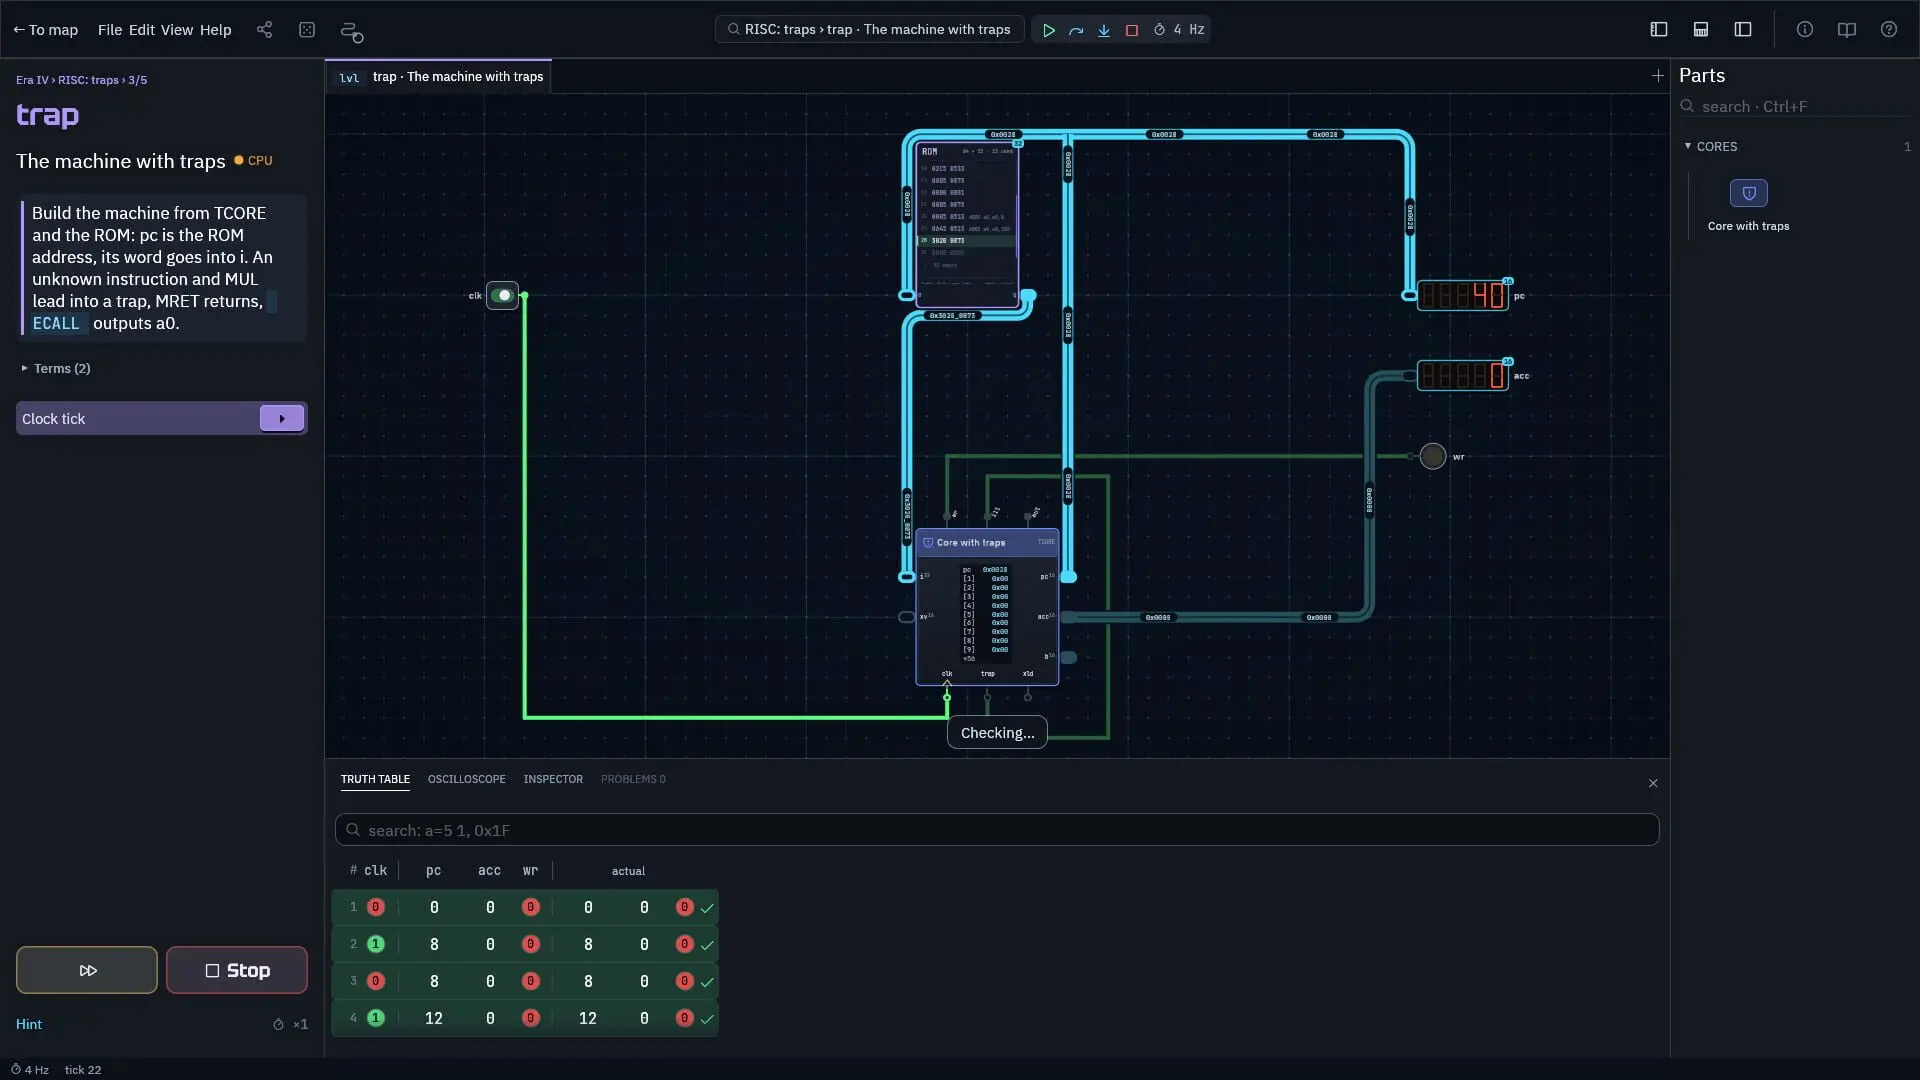Toggle clk bit in truth table row 2

pos(376,944)
